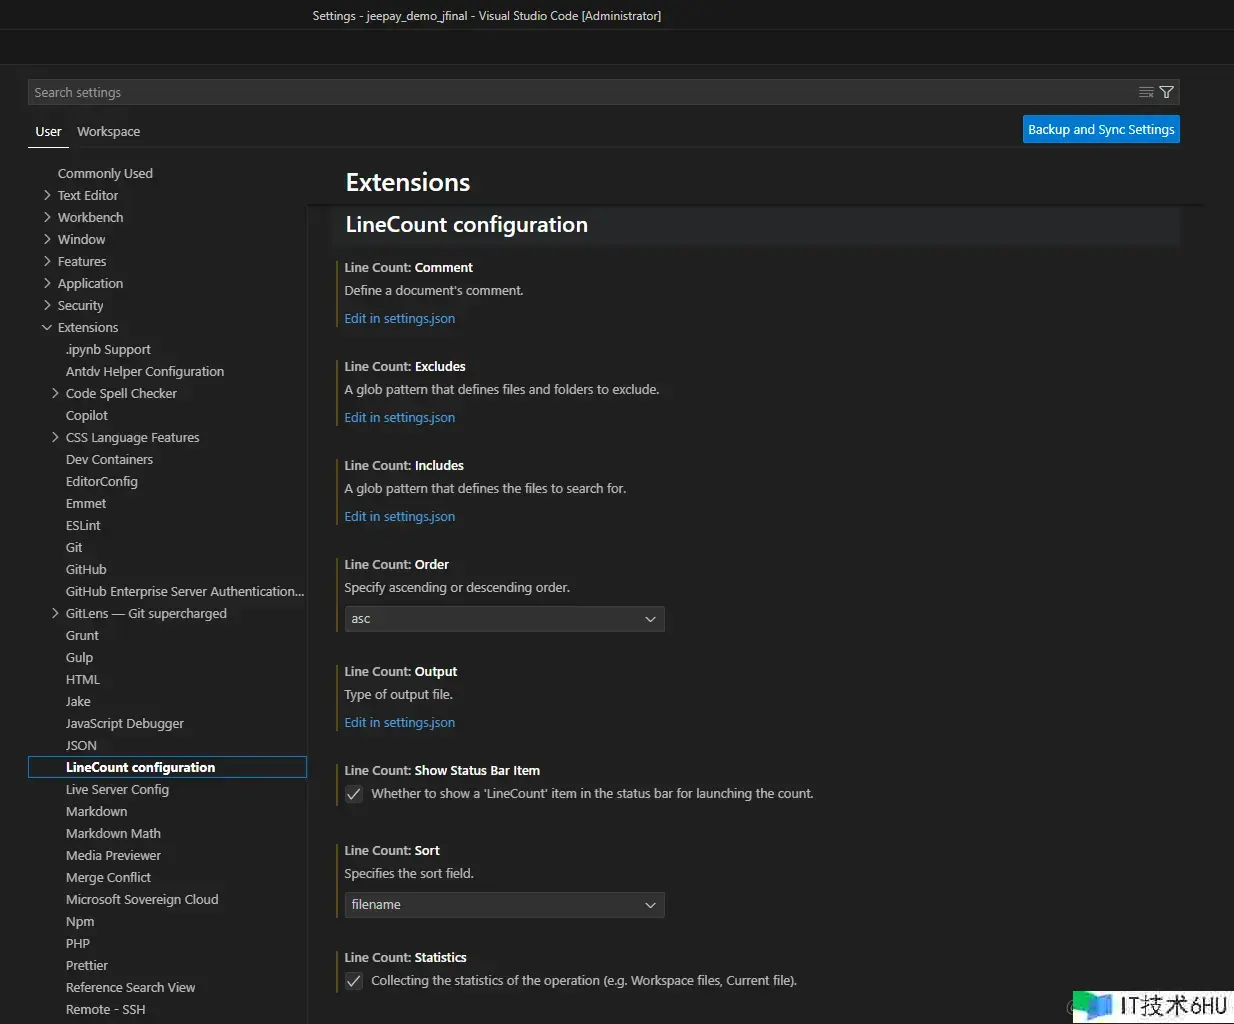Expand the Text Editor chevron
Image resolution: width=1234 pixels, height=1024 pixels.
coord(47,195)
